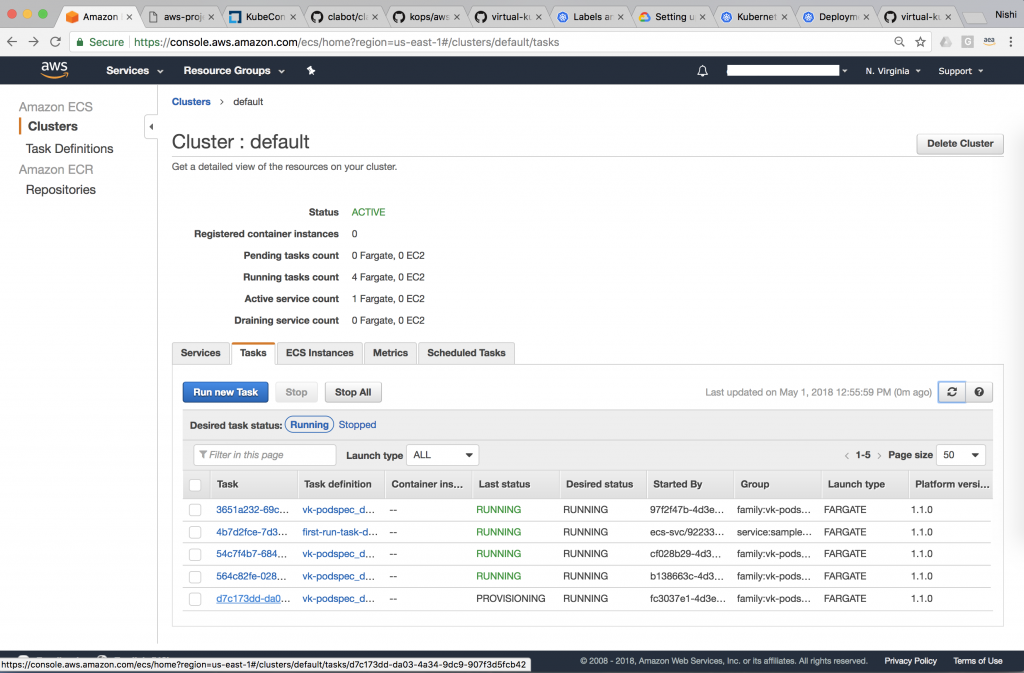Screen dimensions: 1024x673
Task: Open the pin shortcuts icon in AWS navbar
Action: pos(311,70)
